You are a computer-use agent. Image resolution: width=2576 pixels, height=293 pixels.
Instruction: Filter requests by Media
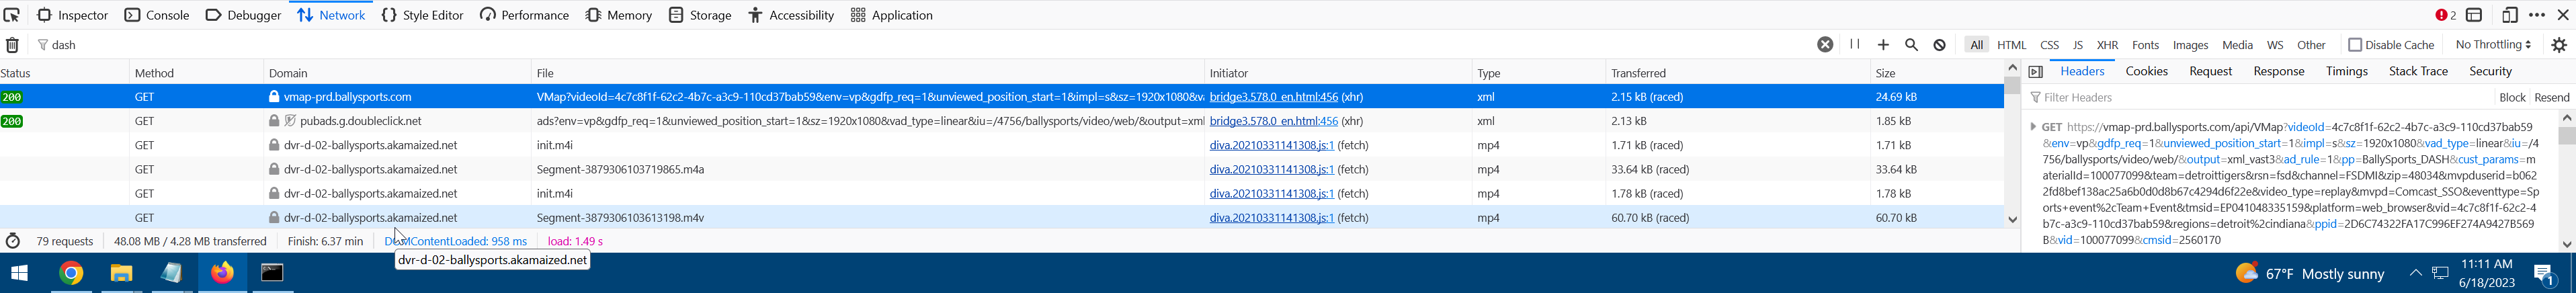pos(2237,45)
